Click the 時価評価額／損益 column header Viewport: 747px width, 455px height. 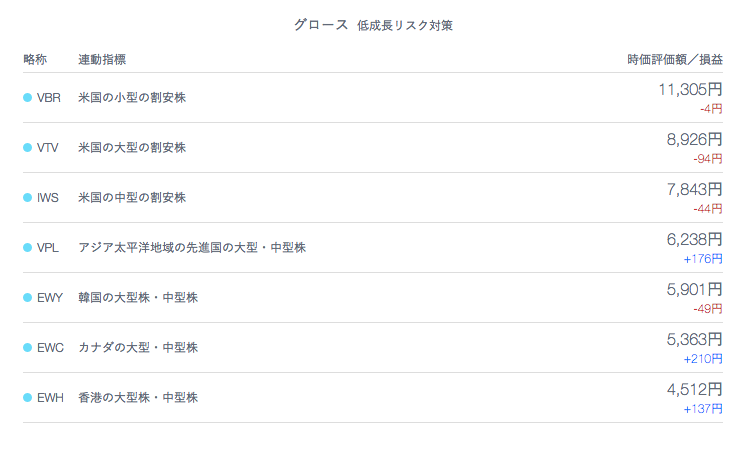(x=675, y=60)
